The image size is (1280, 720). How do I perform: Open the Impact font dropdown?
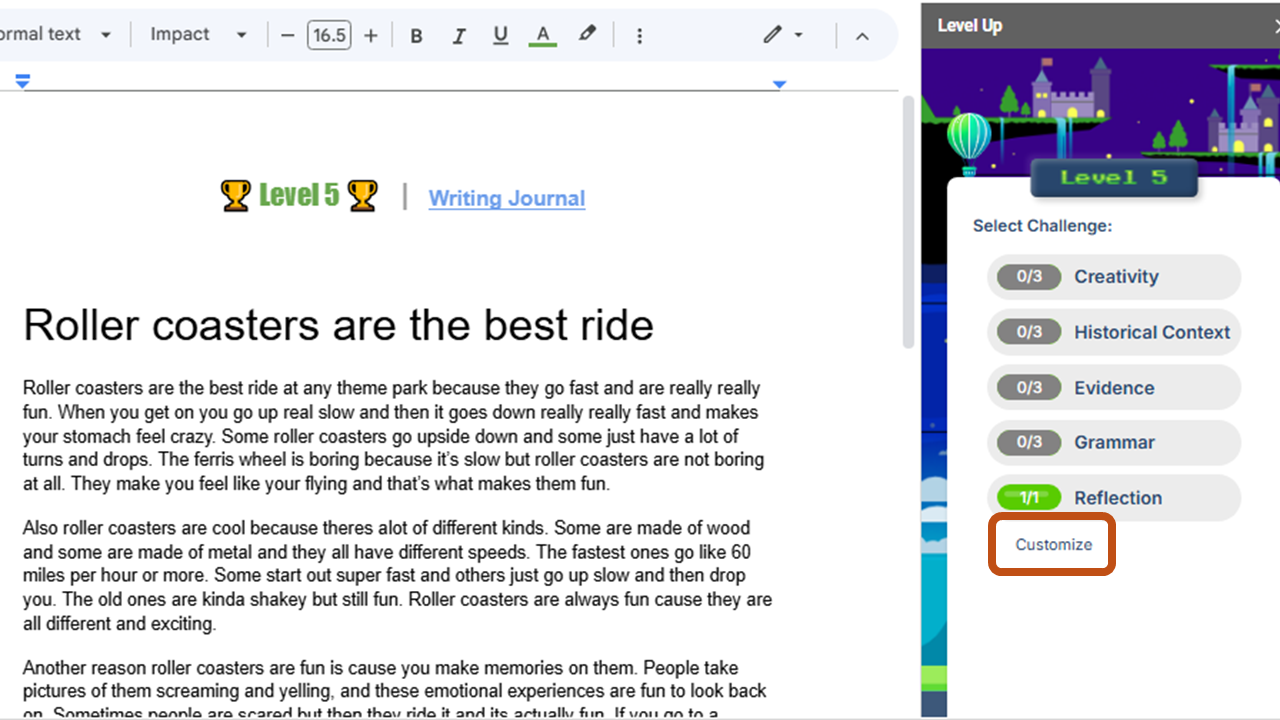198,35
